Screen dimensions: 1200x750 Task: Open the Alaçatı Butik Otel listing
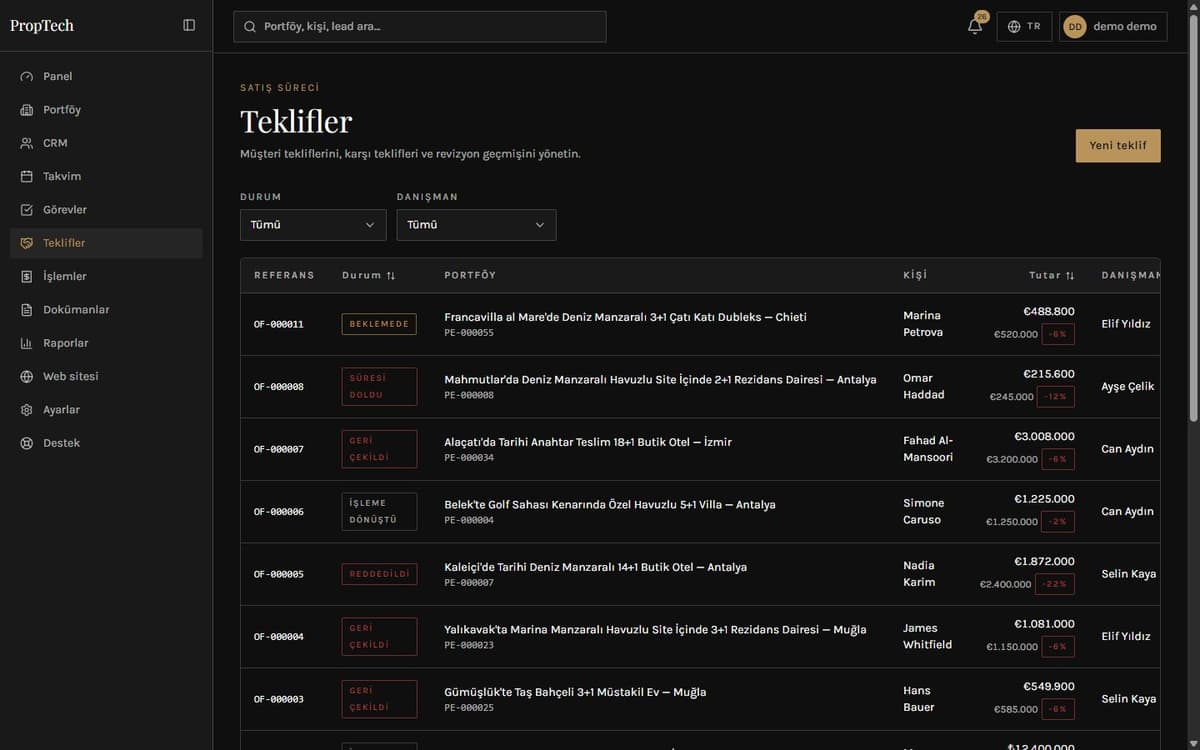588,442
